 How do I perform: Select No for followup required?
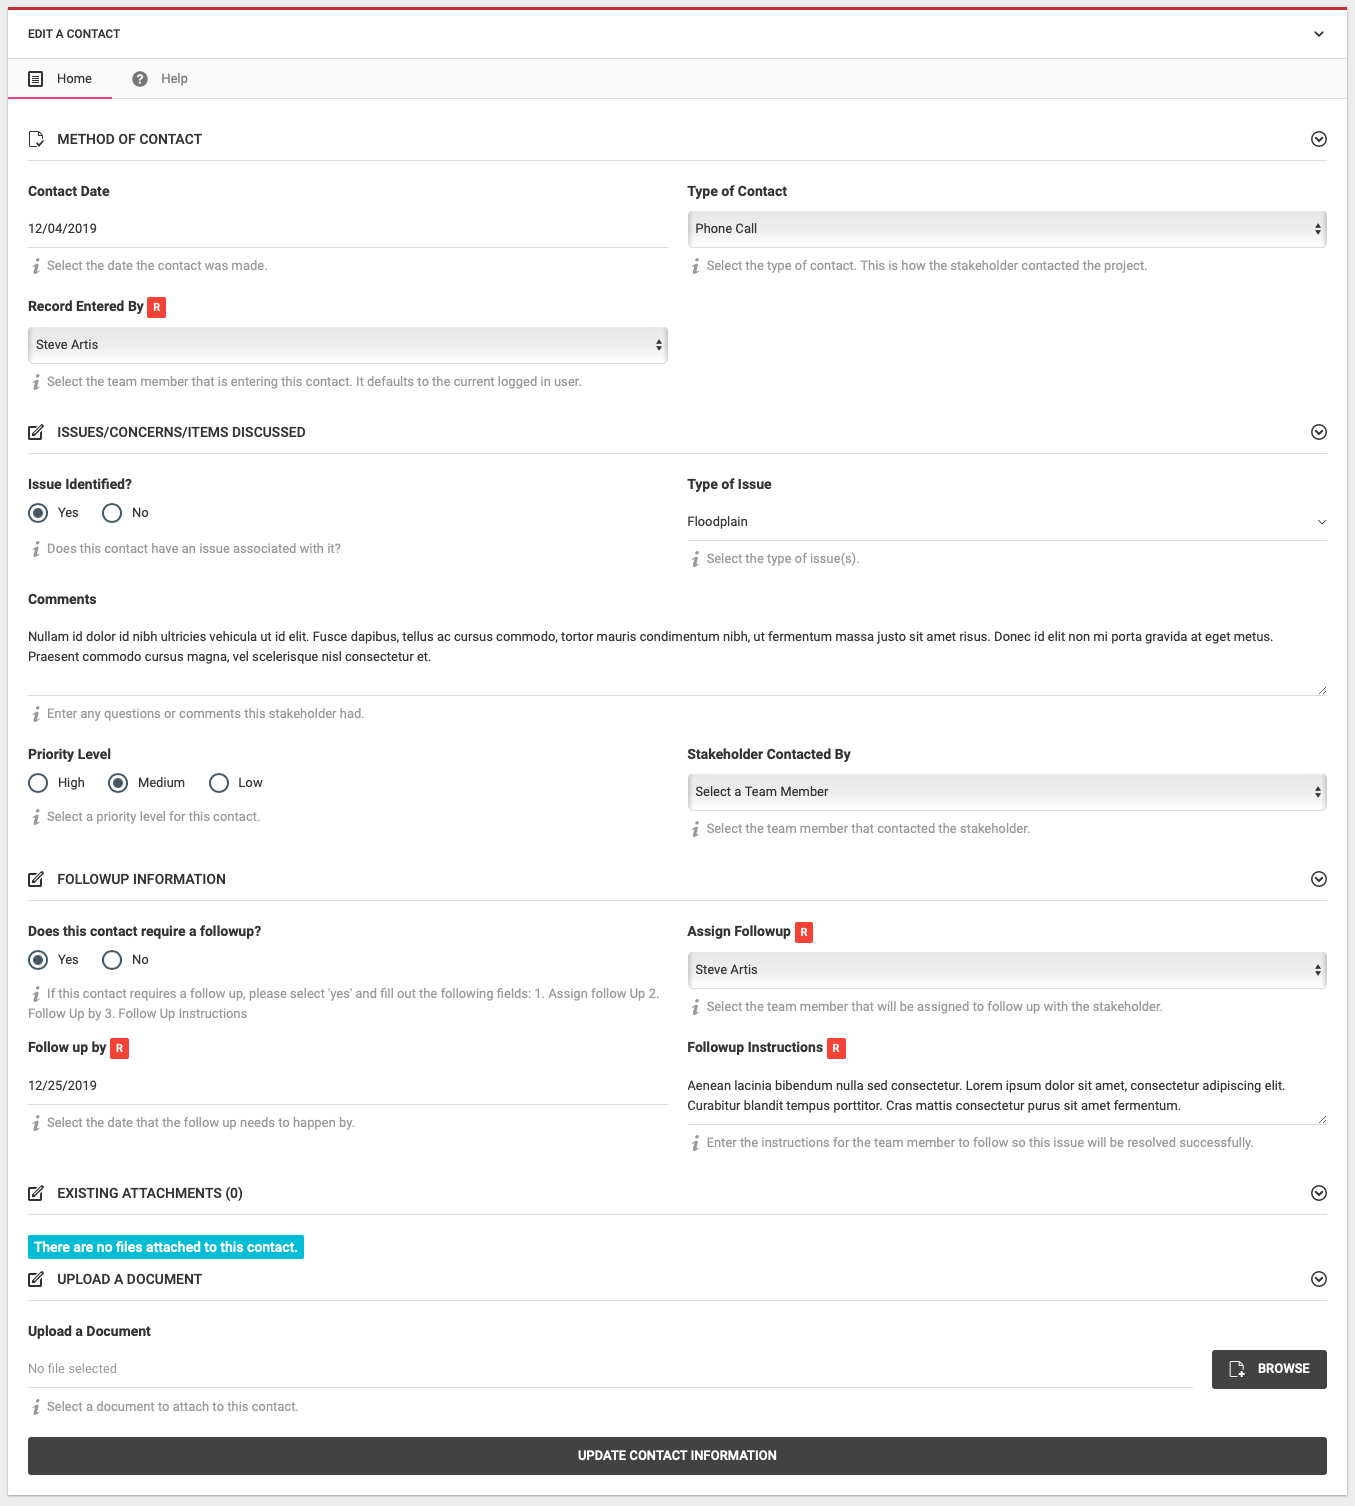pos(112,960)
